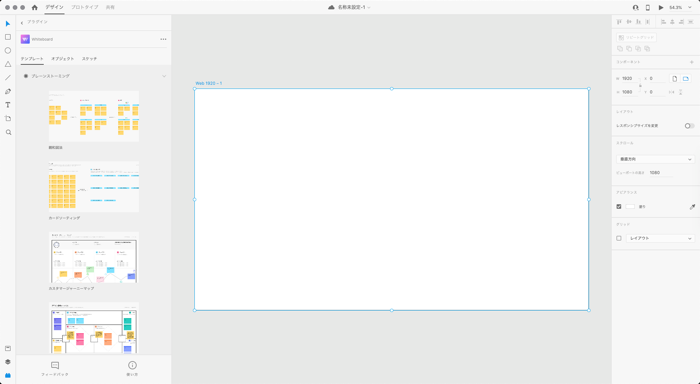The image size is (700, 384).
Task: Switch to the Prototype tab
Action: (85, 8)
